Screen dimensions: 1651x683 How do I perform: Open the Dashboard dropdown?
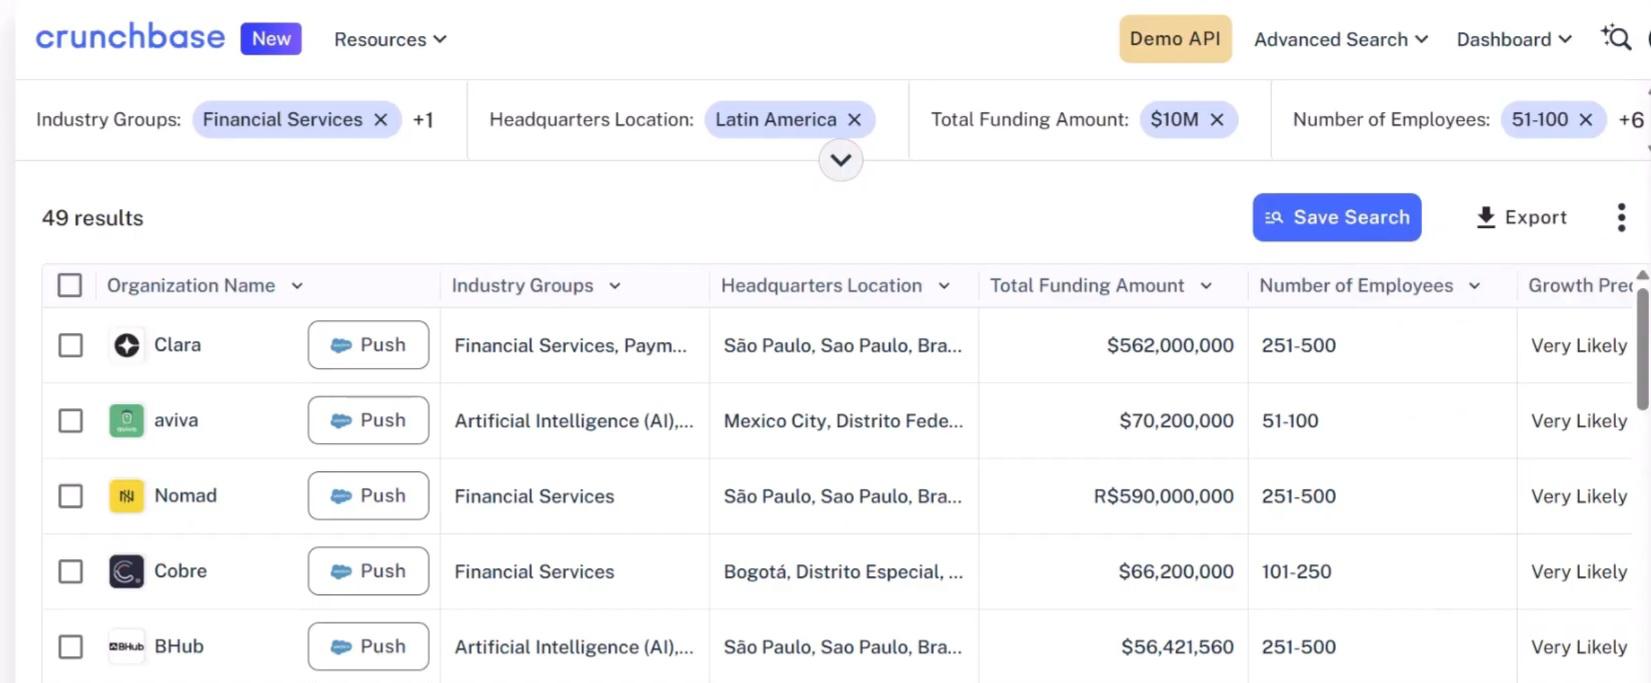coord(1514,39)
